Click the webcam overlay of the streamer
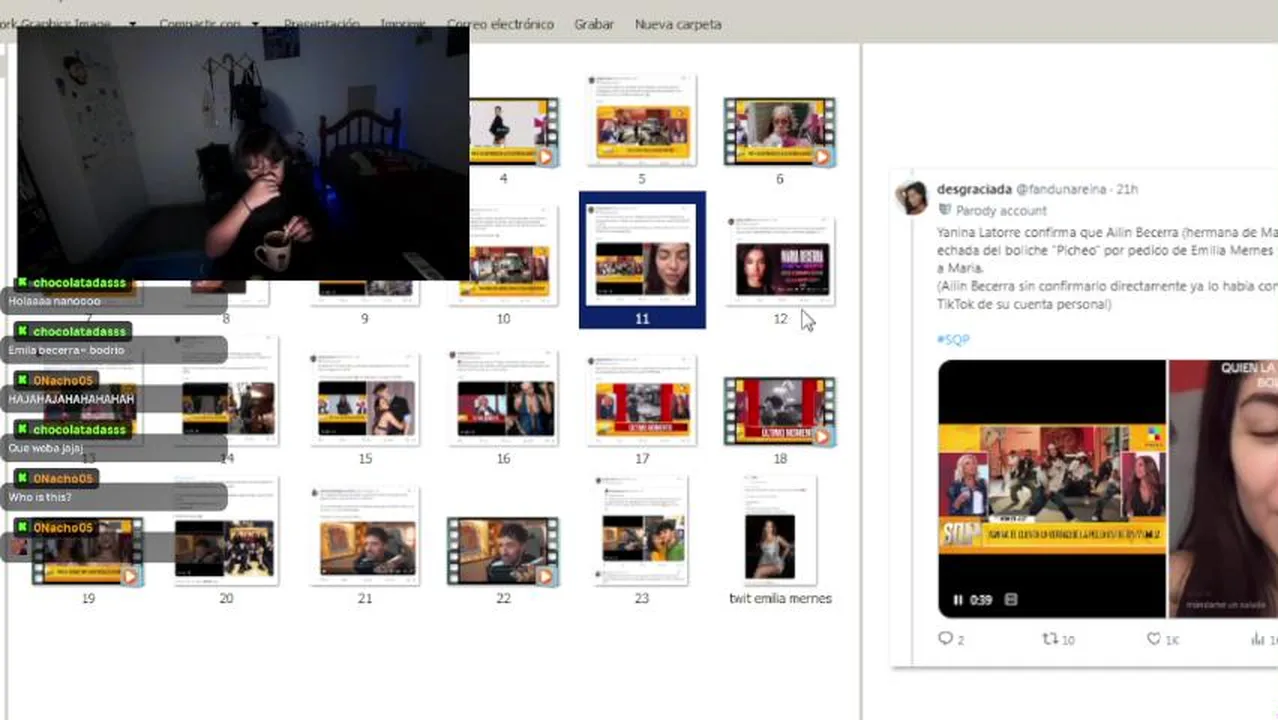 [243, 153]
